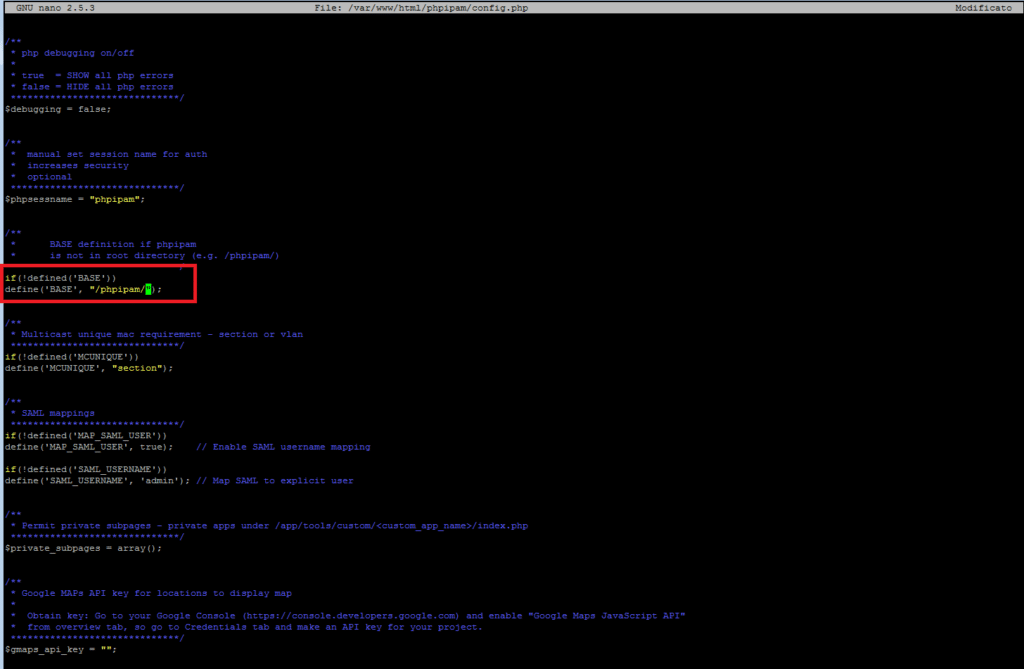The image size is (1024, 669).
Task: Place cursor on $gmaps_api_key = ""; line
Action: 61,649
